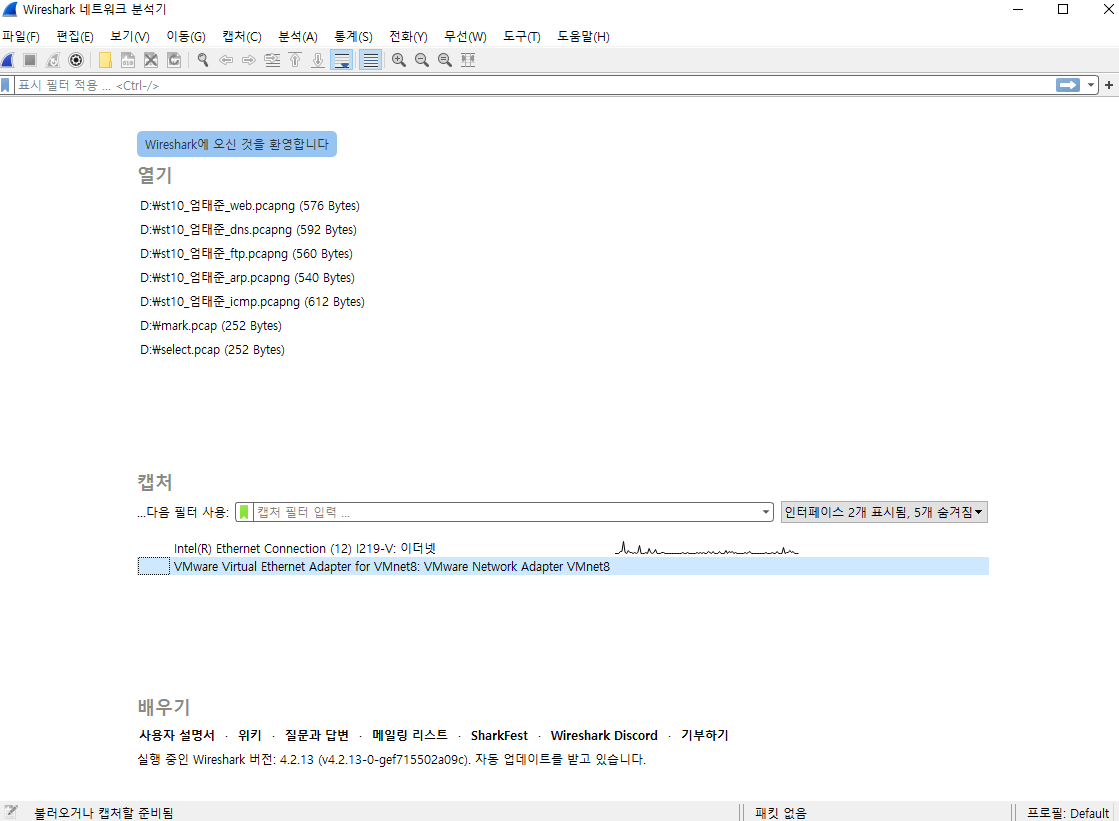Toggle auto-scroll during live capture
Image resolution: width=1119 pixels, height=821 pixels.
(x=342, y=60)
